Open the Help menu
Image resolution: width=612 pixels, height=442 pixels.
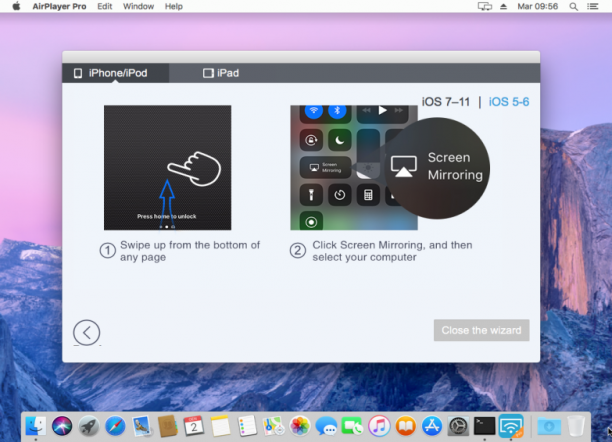pyautogui.click(x=174, y=6)
